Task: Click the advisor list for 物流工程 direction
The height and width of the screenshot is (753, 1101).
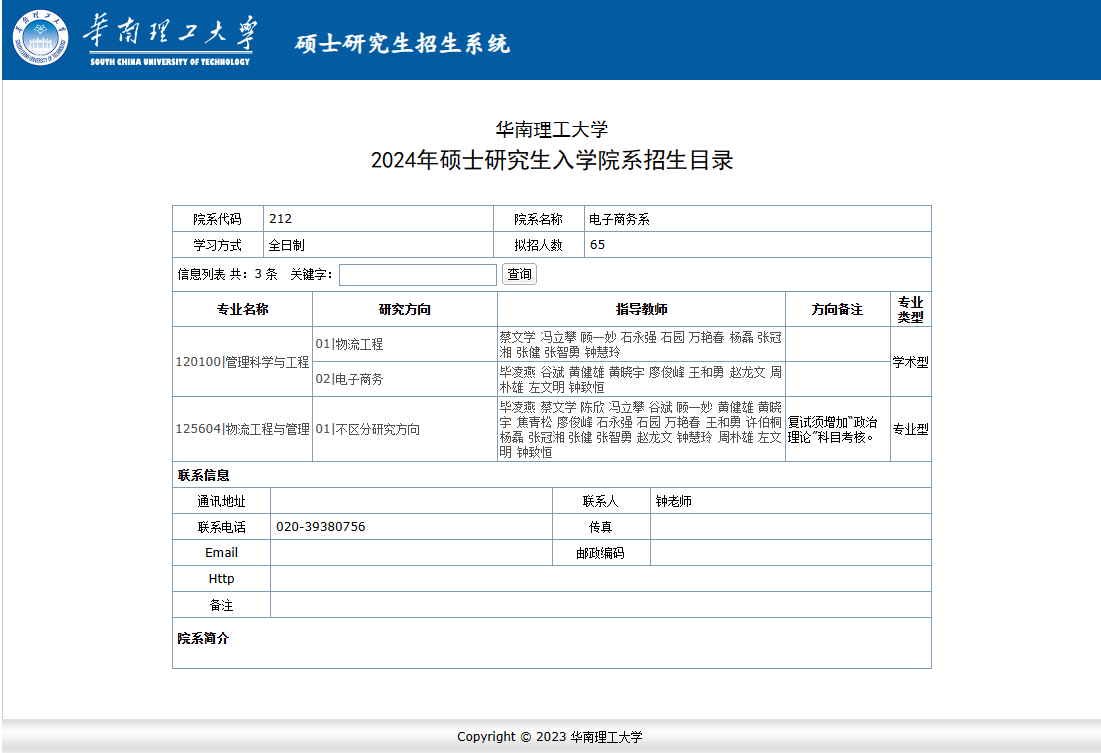Action: tap(641, 344)
